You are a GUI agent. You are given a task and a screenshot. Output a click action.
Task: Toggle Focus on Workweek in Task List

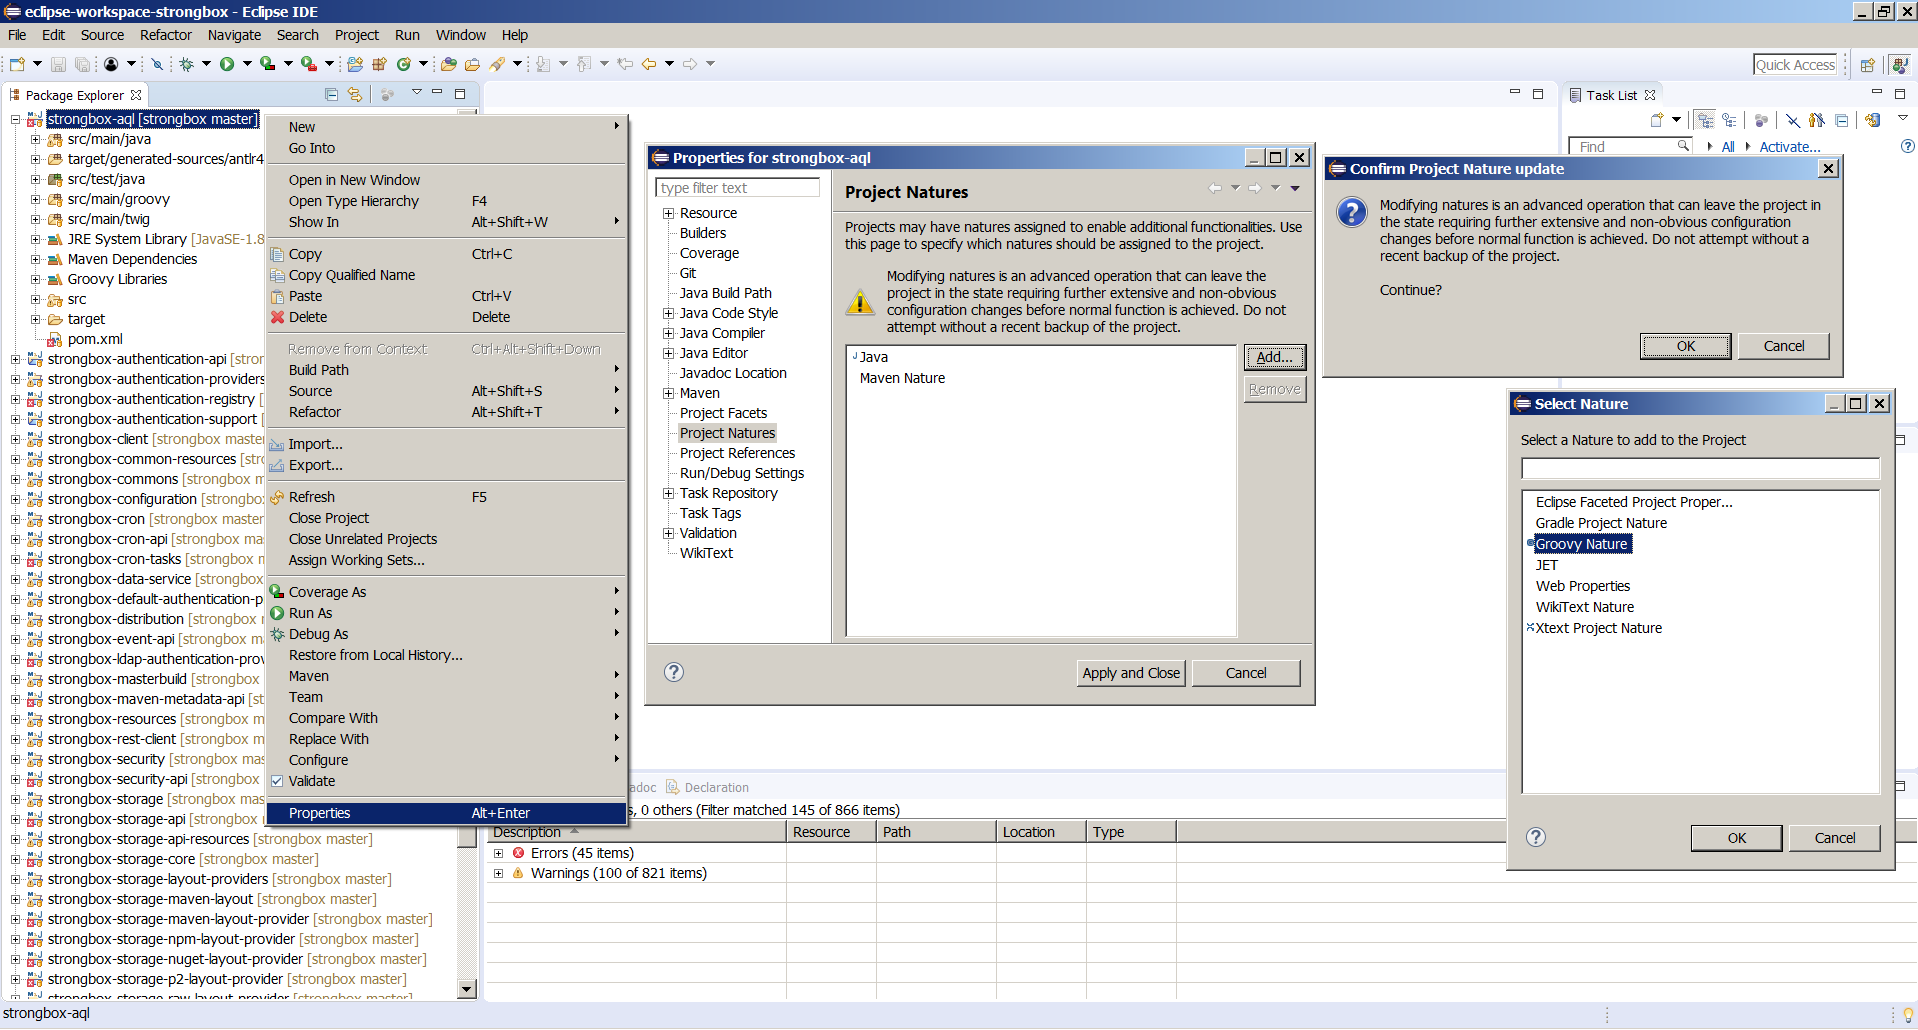[1761, 120]
